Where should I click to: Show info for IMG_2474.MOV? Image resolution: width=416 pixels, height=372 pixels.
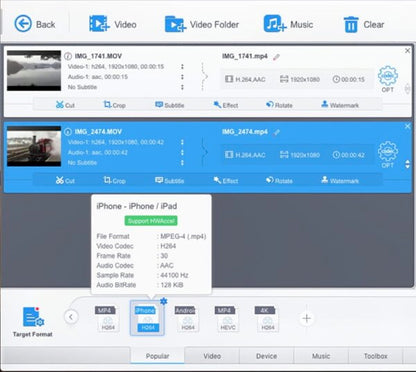(x=68, y=132)
